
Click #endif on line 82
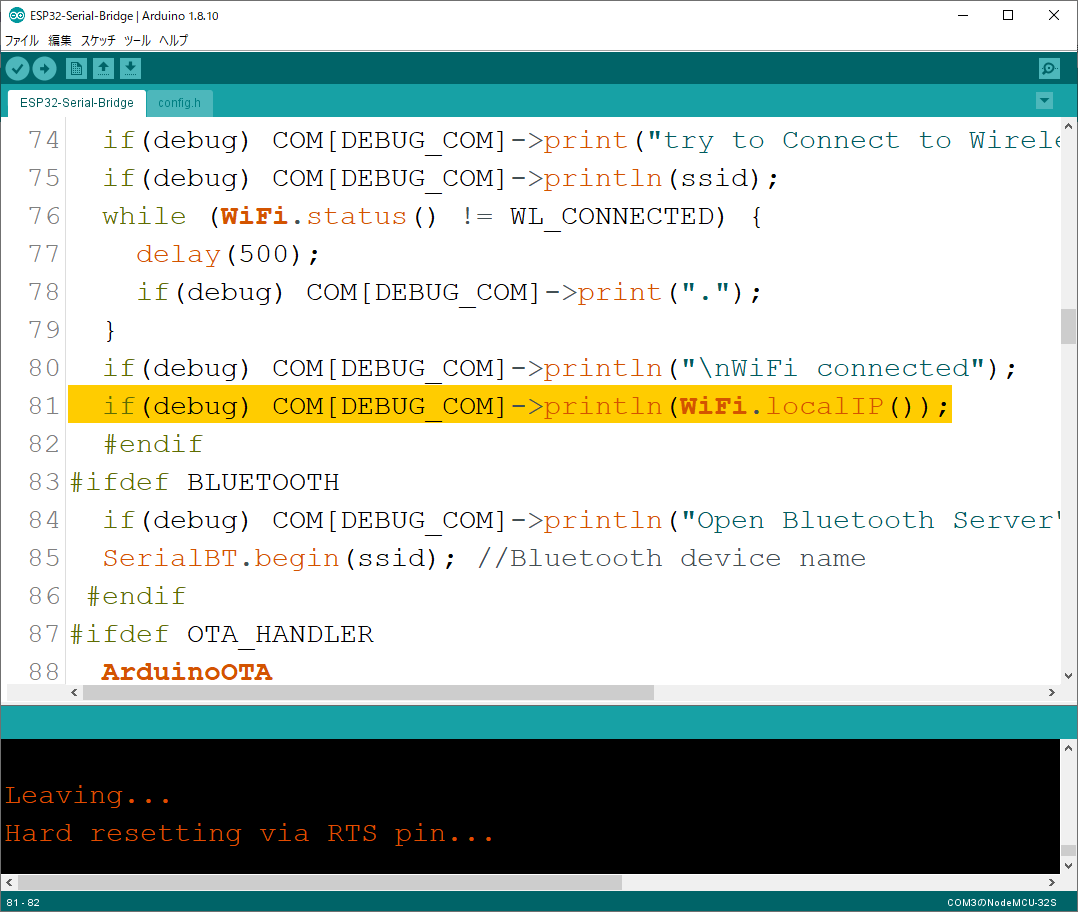click(x=153, y=445)
